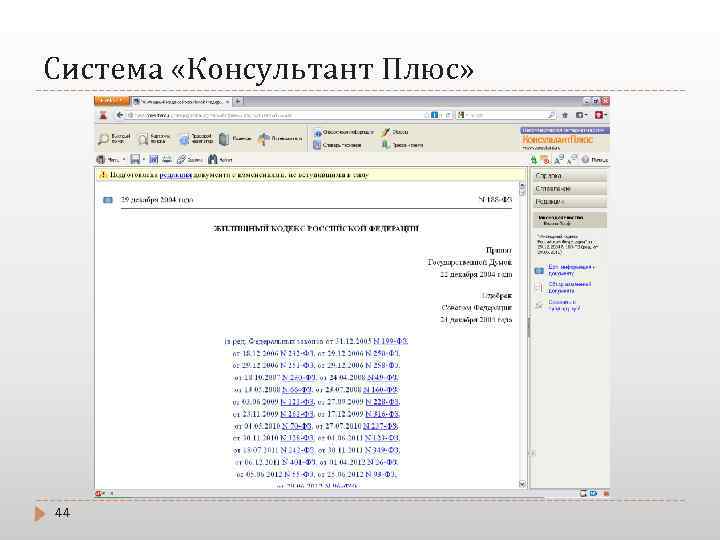Click the paperclip link icon
Image resolution: width=720 pixels, height=540 pixels.
181,159
